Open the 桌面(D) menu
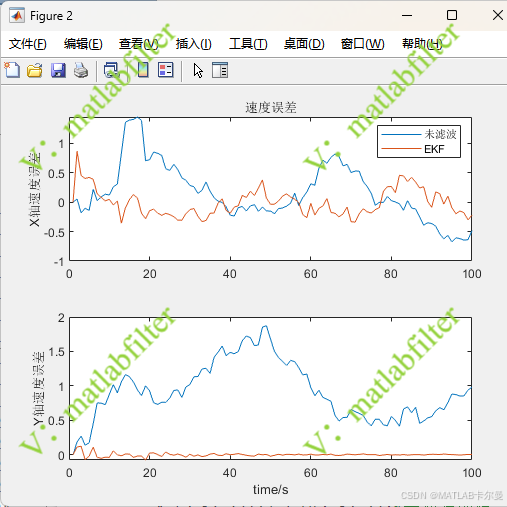Viewport: 507px width, 507px height. 304,44
